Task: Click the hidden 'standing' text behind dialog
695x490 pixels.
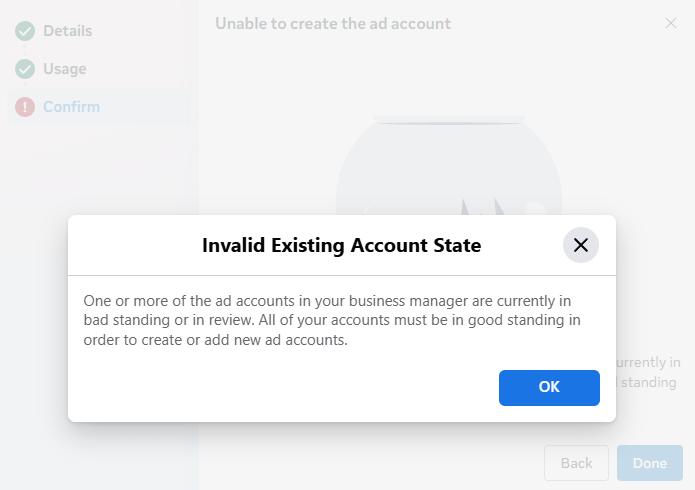Action: 648,382
